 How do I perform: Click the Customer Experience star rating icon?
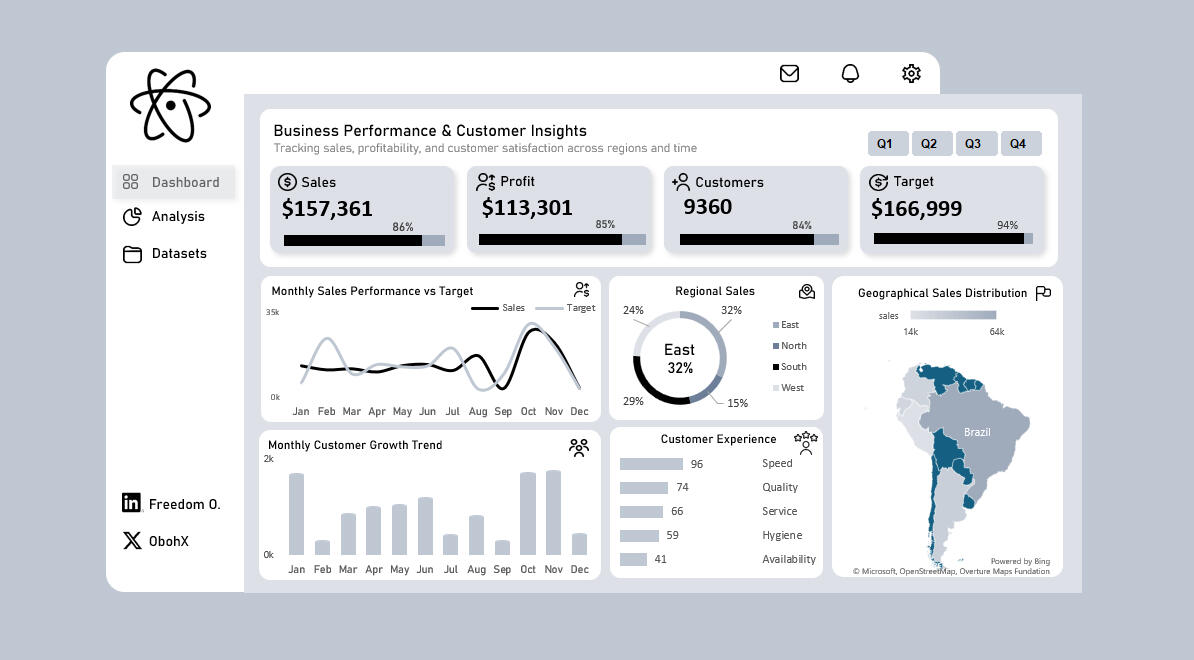coord(805,442)
